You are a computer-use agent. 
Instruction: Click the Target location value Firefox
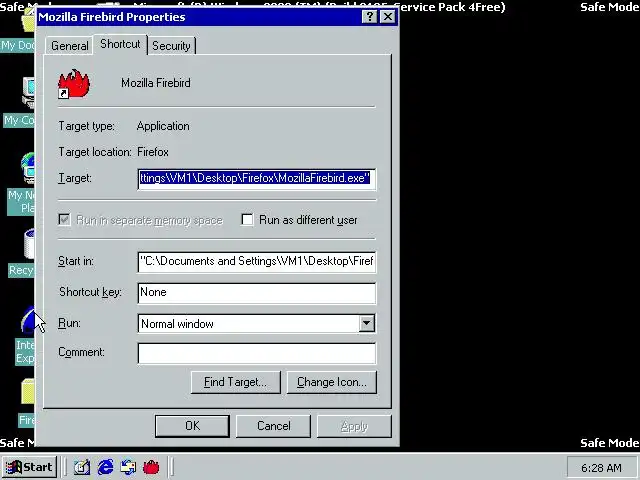pos(153,152)
